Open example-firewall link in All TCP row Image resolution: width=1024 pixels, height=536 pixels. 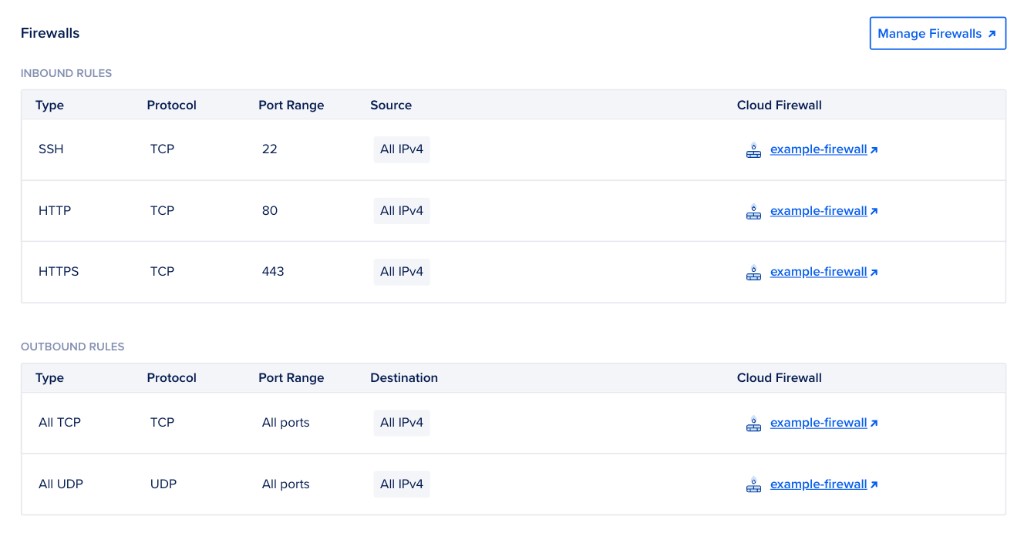click(x=824, y=422)
